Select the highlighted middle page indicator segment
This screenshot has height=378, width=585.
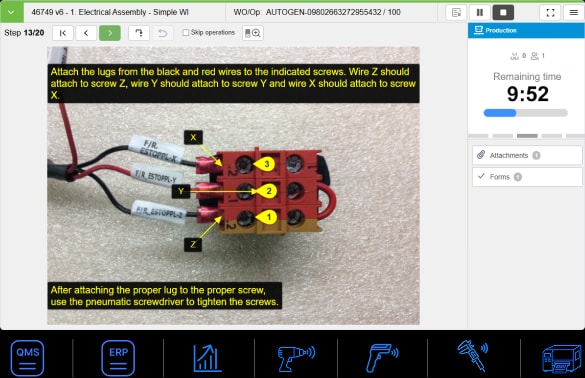click(x=527, y=136)
